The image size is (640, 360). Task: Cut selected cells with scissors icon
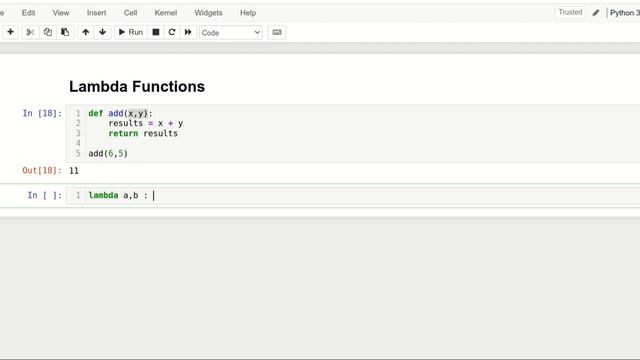tap(30, 32)
